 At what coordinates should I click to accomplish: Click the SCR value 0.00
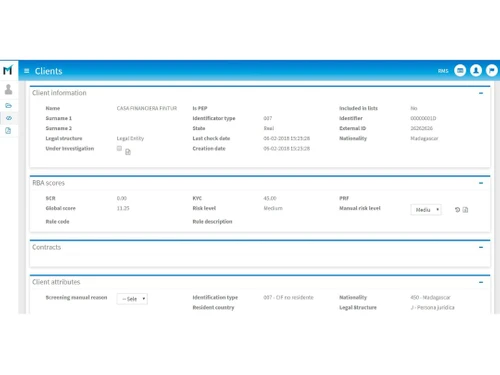point(122,198)
